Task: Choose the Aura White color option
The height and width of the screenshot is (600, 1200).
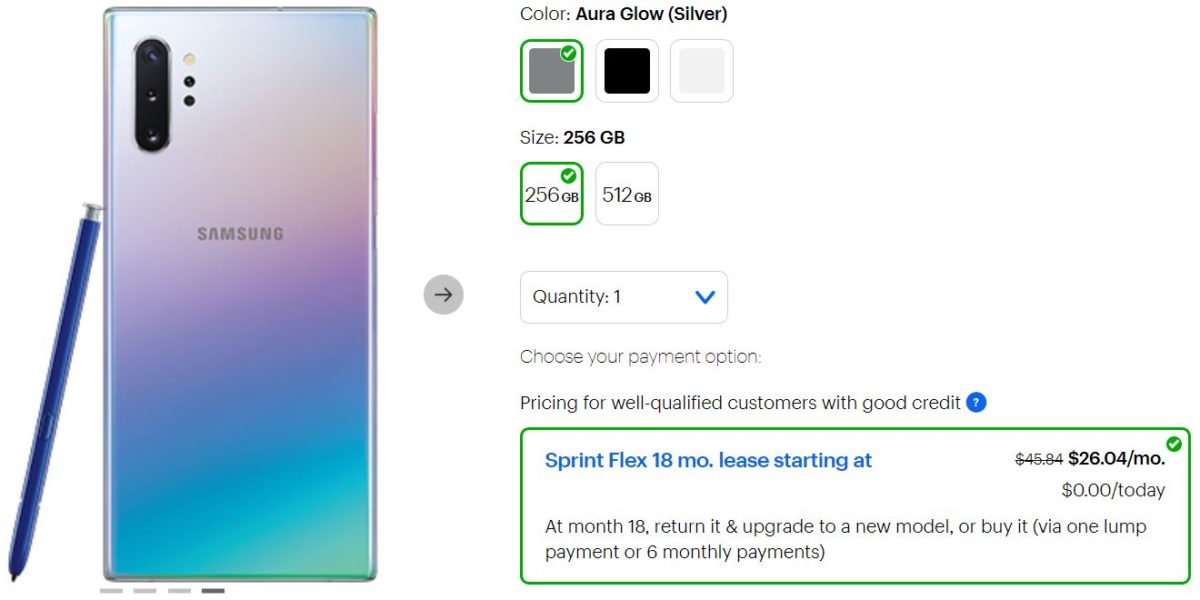Action: pyautogui.click(x=701, y=69)
